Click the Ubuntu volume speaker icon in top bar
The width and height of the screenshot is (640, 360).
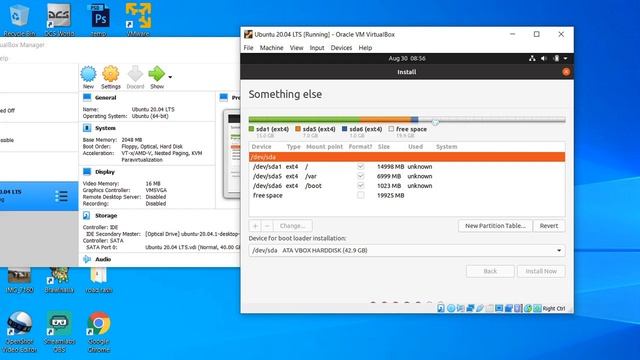point(544,58)
